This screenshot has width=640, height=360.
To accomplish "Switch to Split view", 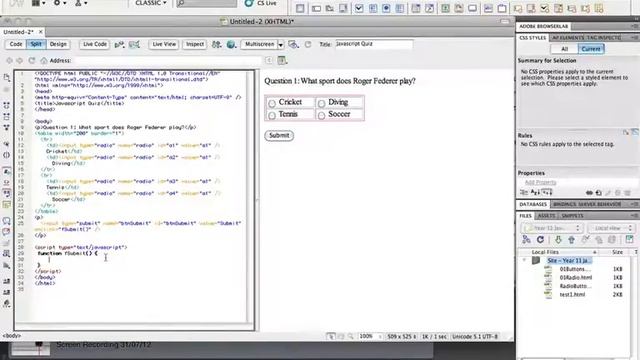I will (36, 44).
